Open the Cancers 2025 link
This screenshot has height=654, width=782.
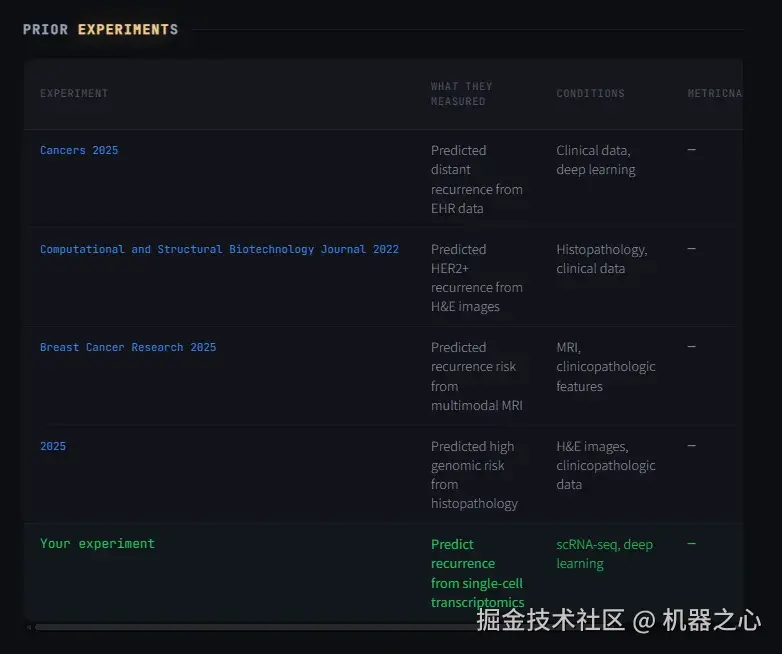[x=79, y=150]
